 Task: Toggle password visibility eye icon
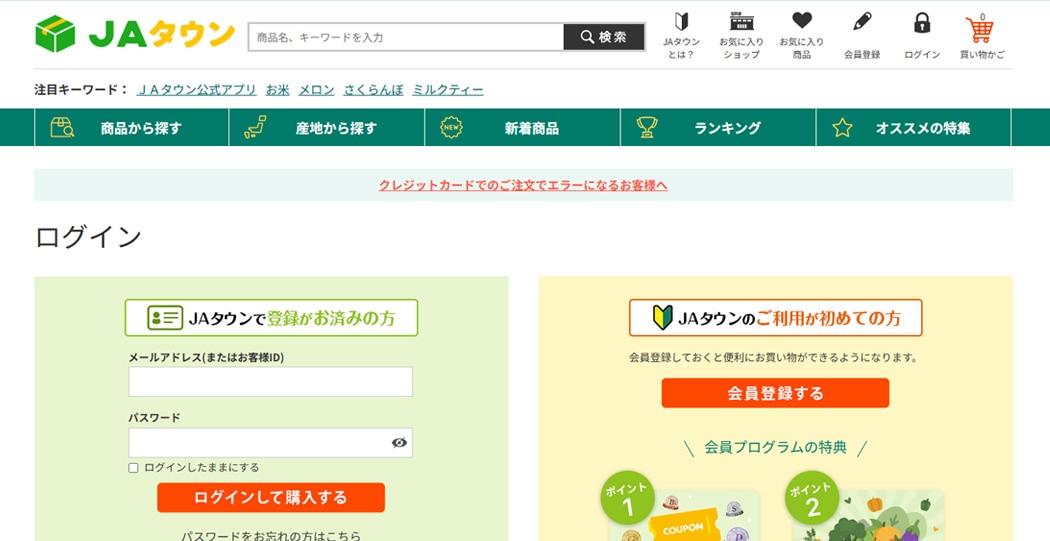(x=399, y=443)
